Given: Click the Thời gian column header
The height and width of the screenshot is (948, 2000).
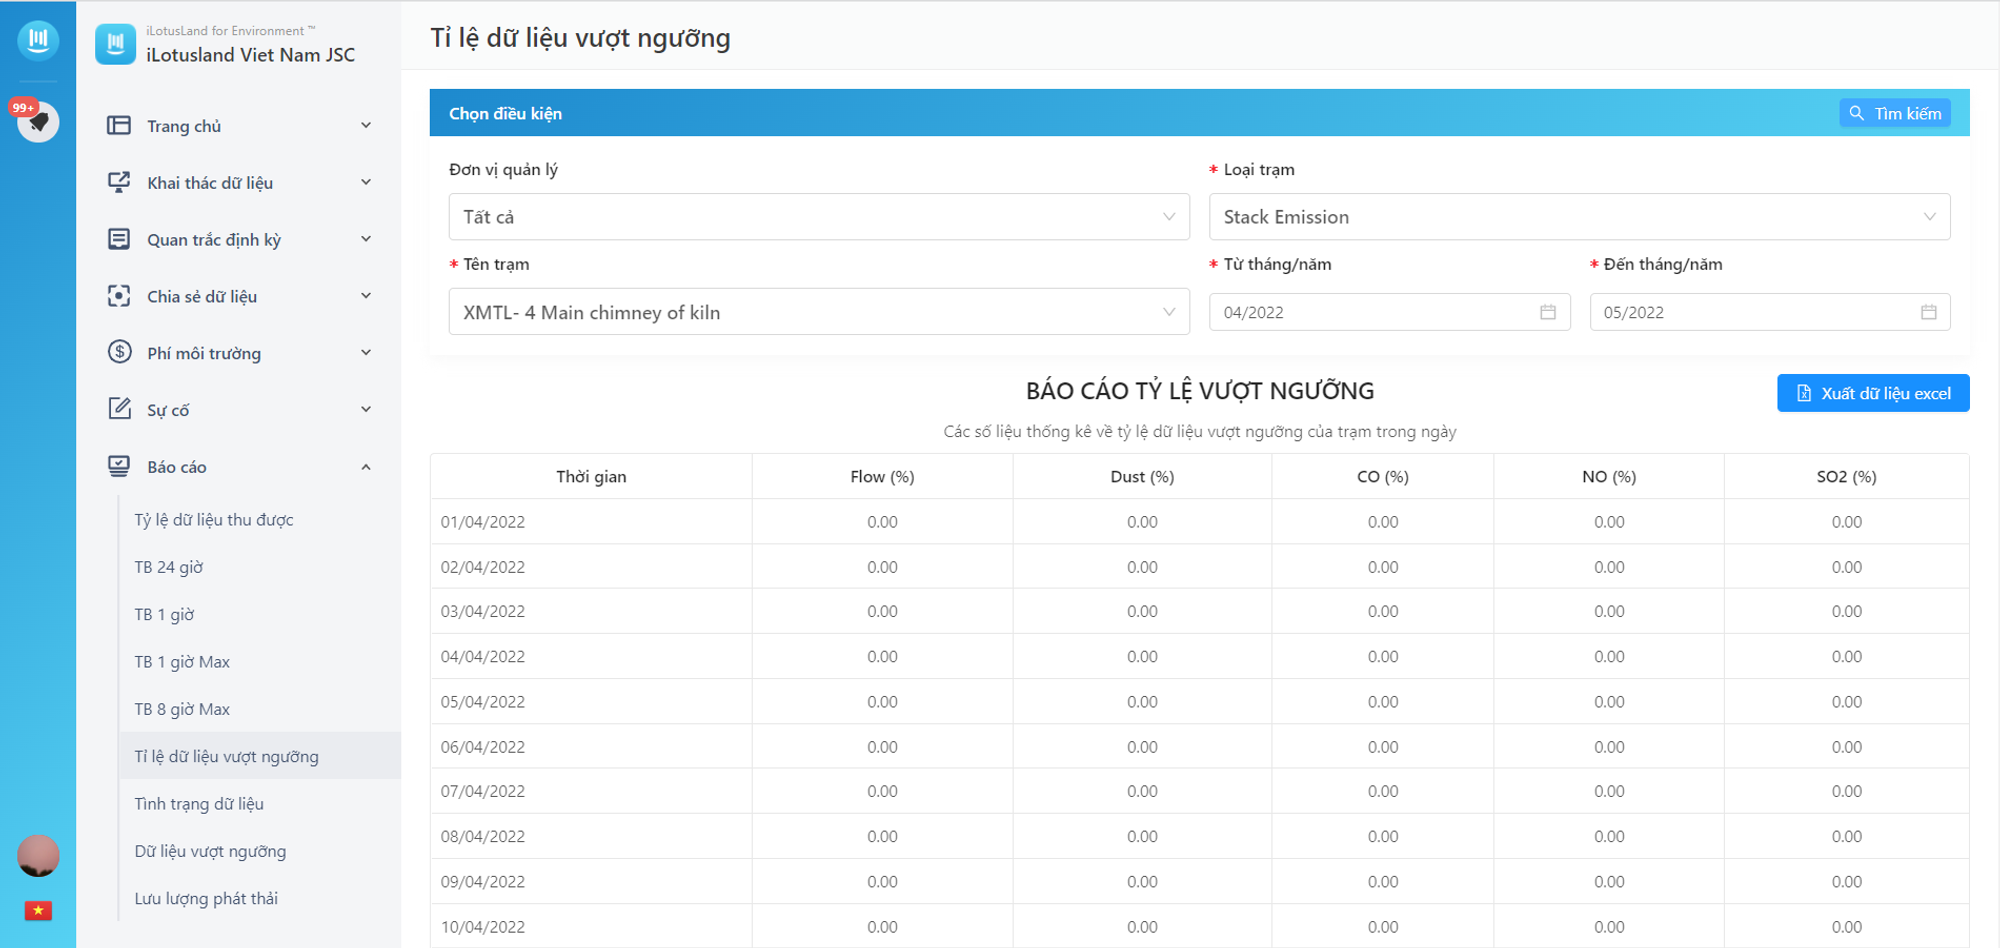Looking at the screenshot, I should click(x=591, y=477).
